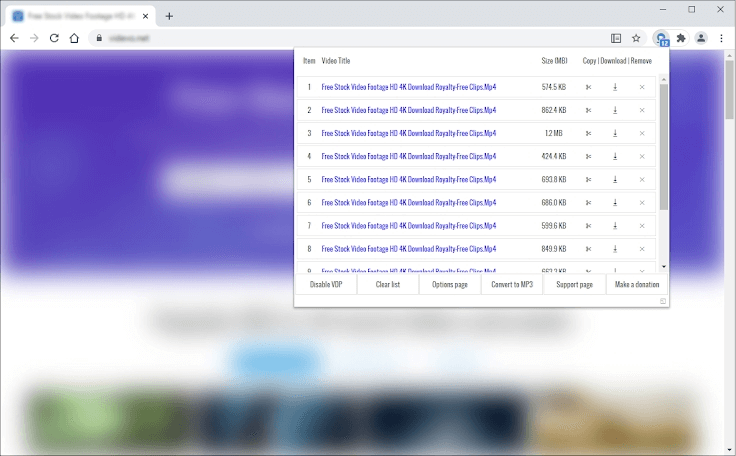Remove item 2 from the list
This screenshot has width=736, height=456.
pyautogui.click(x=642, y=110)
